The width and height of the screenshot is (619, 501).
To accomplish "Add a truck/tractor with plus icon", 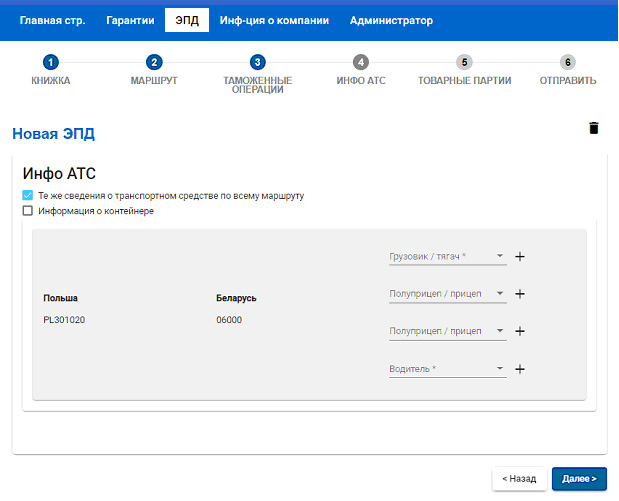I will coord(520,257).
